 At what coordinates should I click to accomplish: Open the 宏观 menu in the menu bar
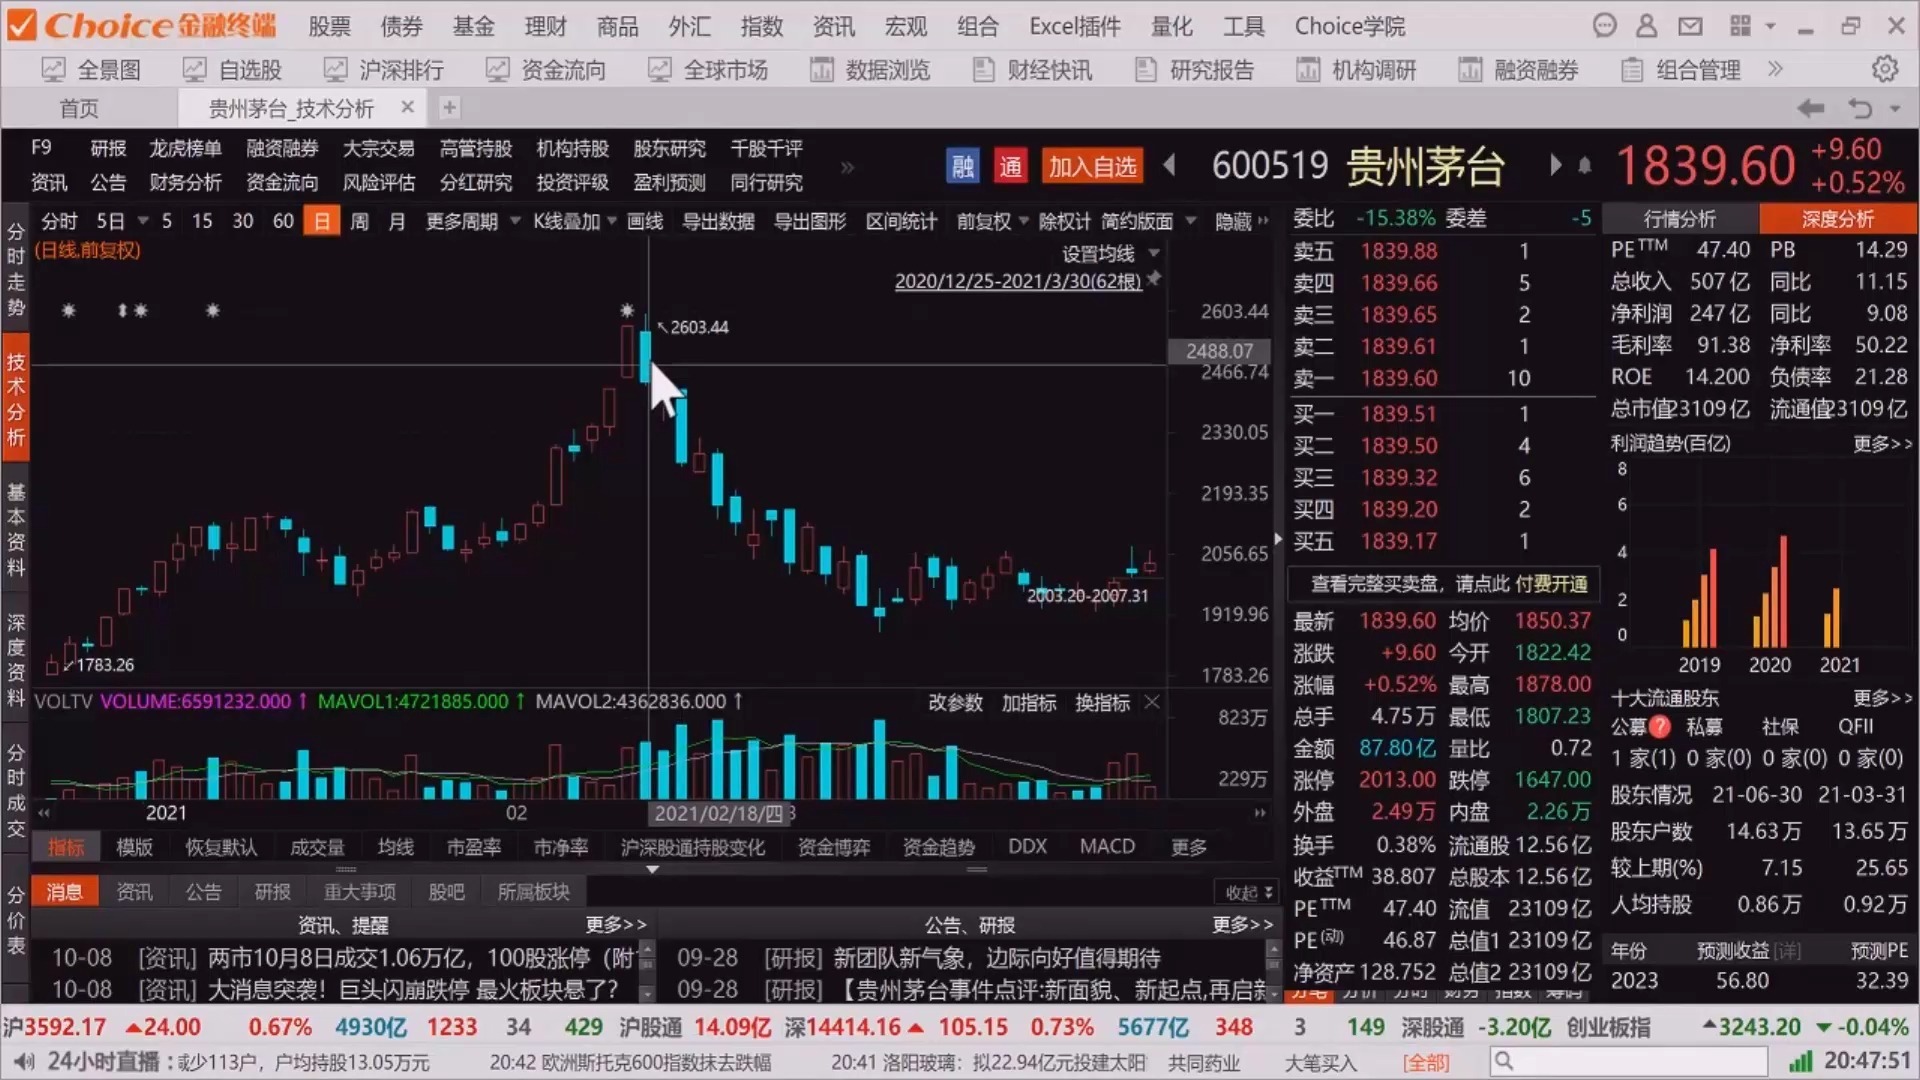pos(905,26)
